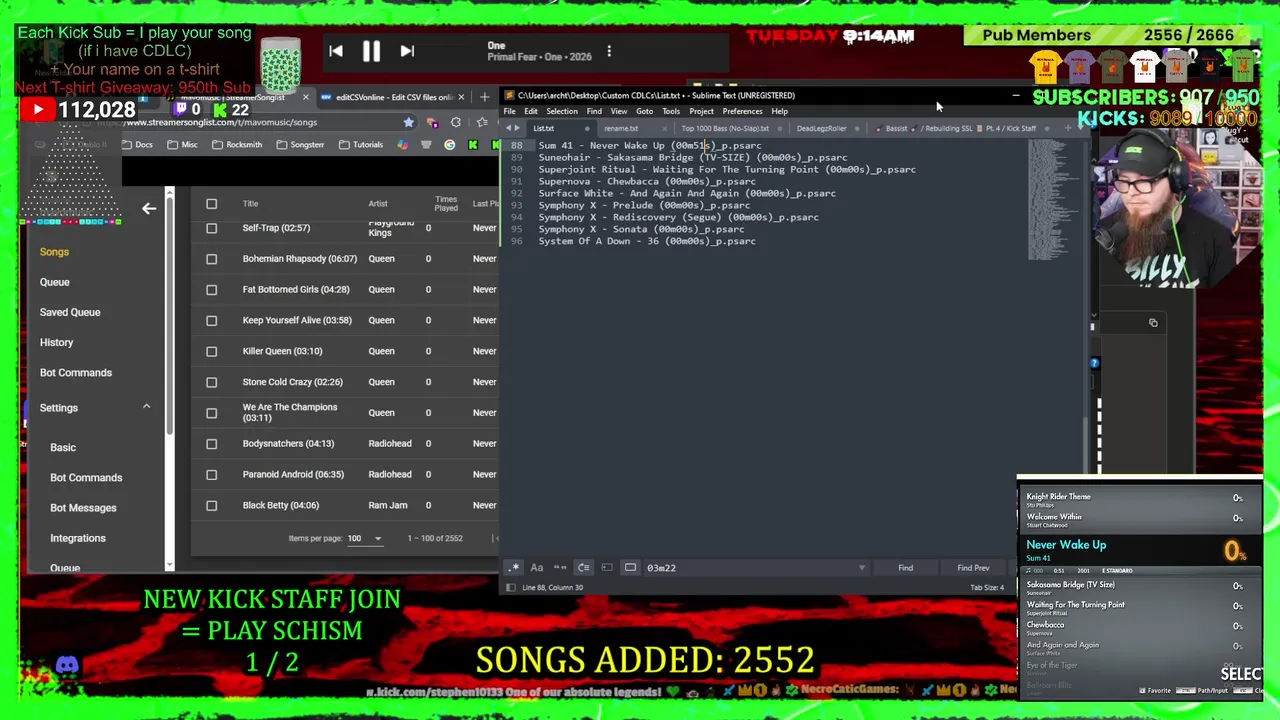Click the Tab Size: 4 status item
The image size is (1280, 720).
(x=987, y=587)
